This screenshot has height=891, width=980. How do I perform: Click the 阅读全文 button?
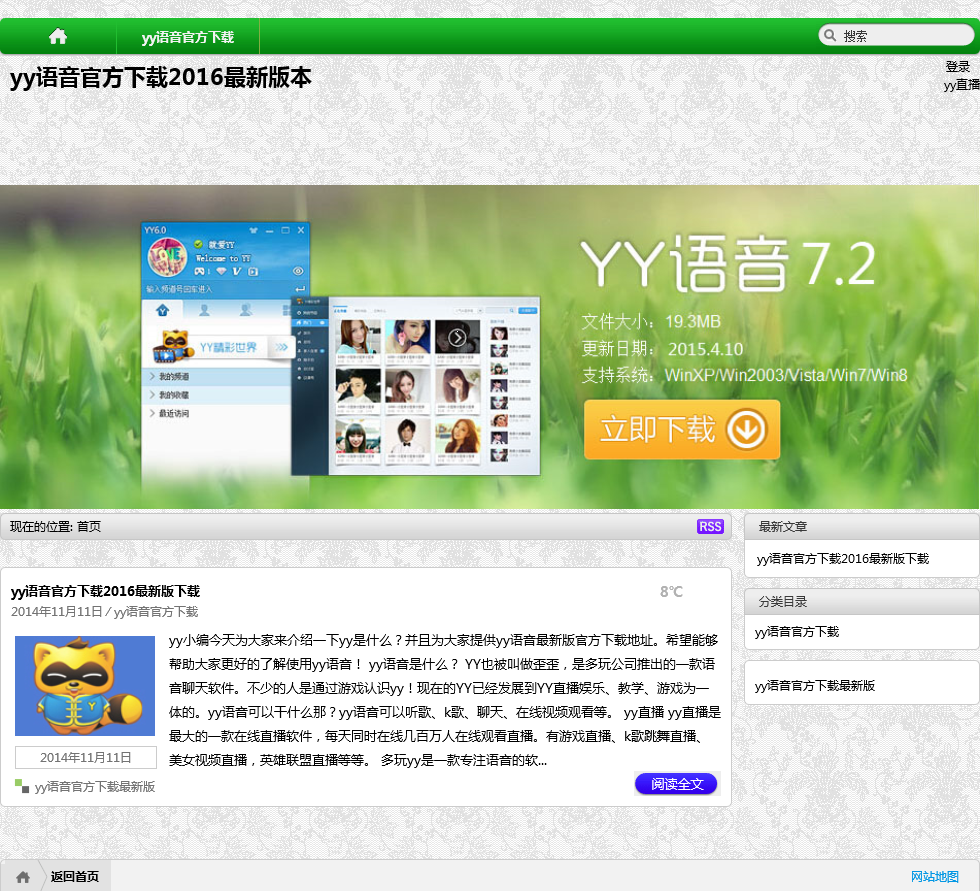point(676,784)
